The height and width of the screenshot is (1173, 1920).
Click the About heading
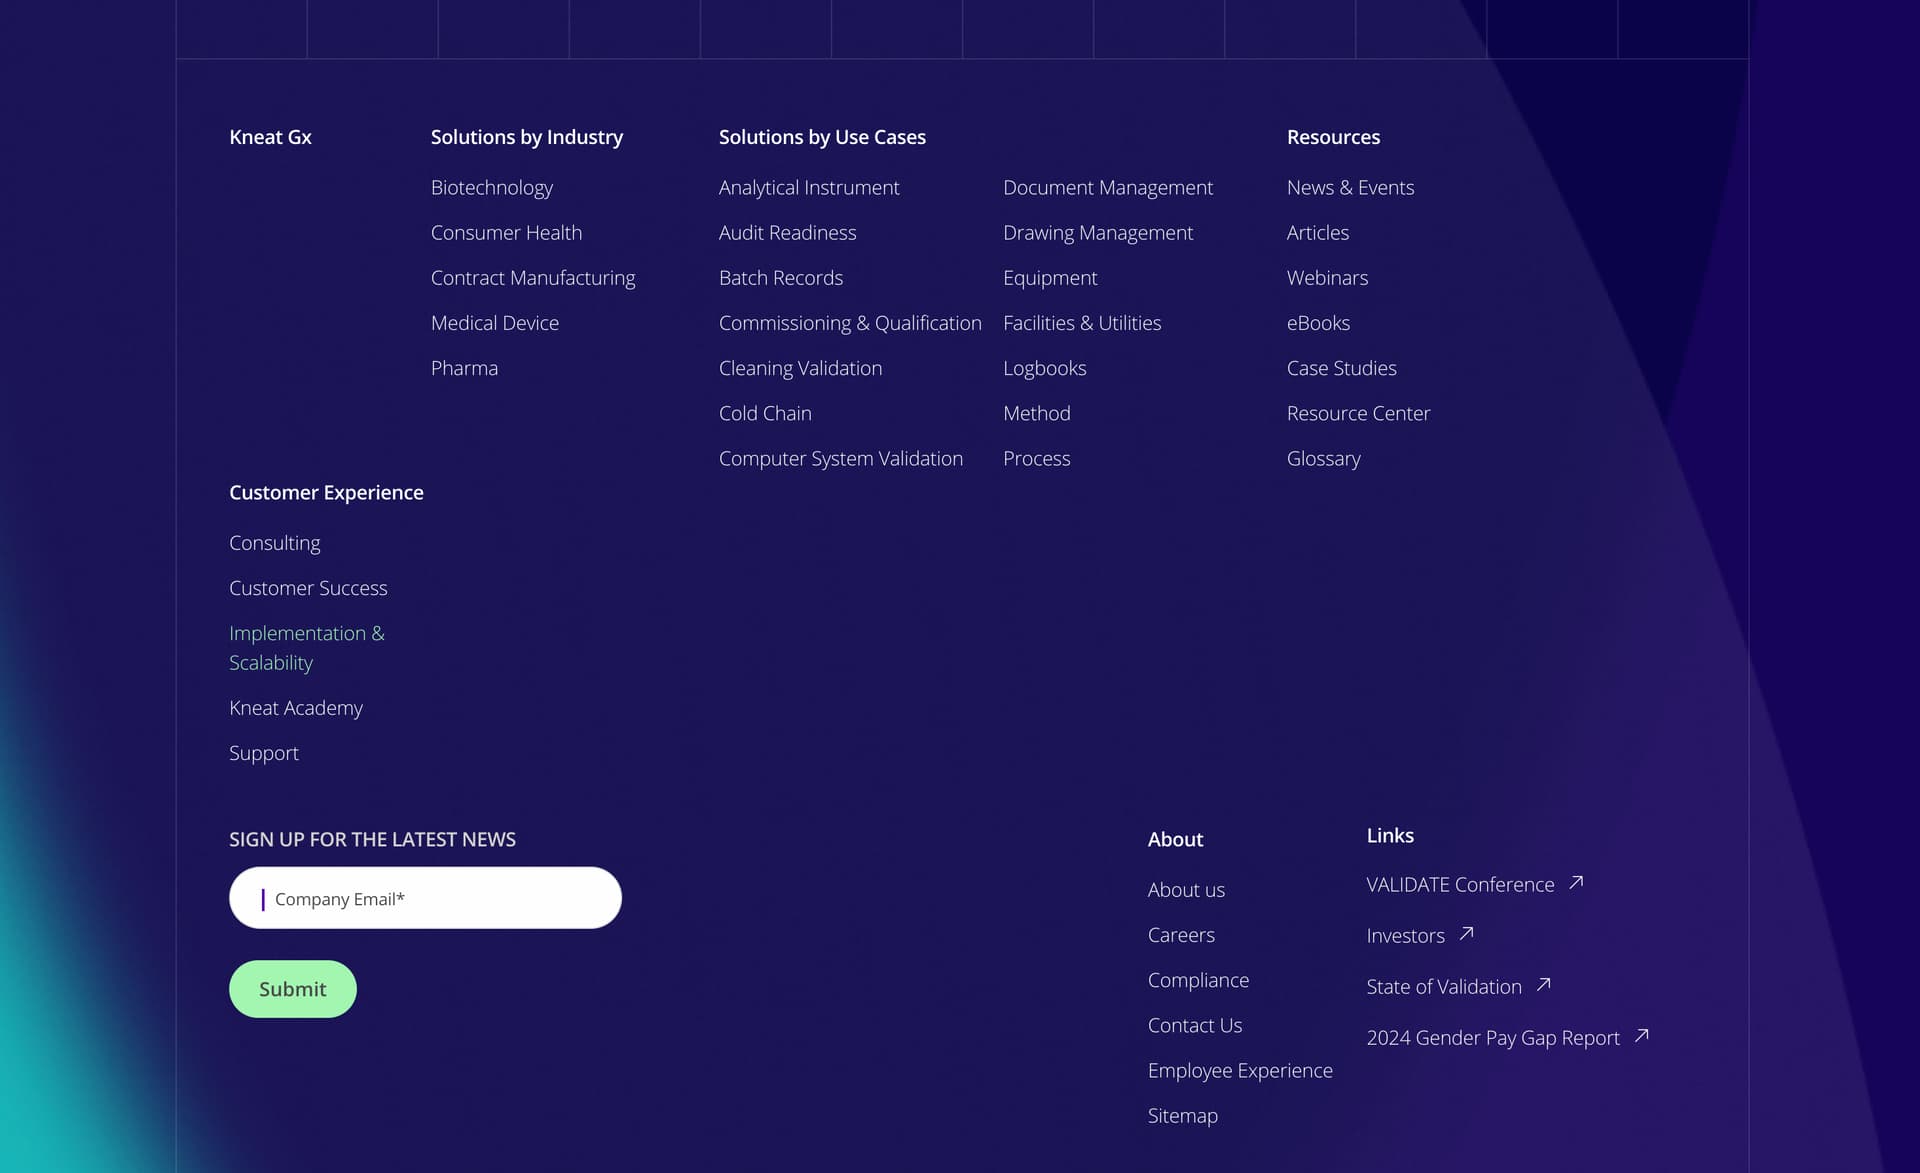1175,840
